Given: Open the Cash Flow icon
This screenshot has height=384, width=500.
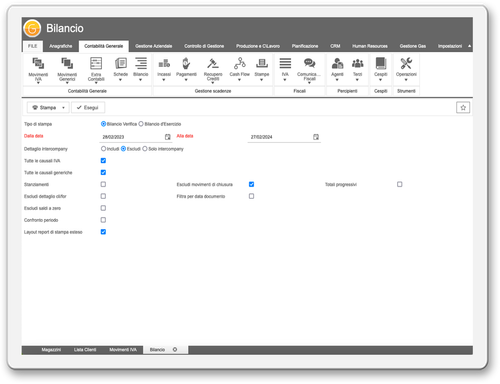Looking at the screenshot, I should (239, 63).
